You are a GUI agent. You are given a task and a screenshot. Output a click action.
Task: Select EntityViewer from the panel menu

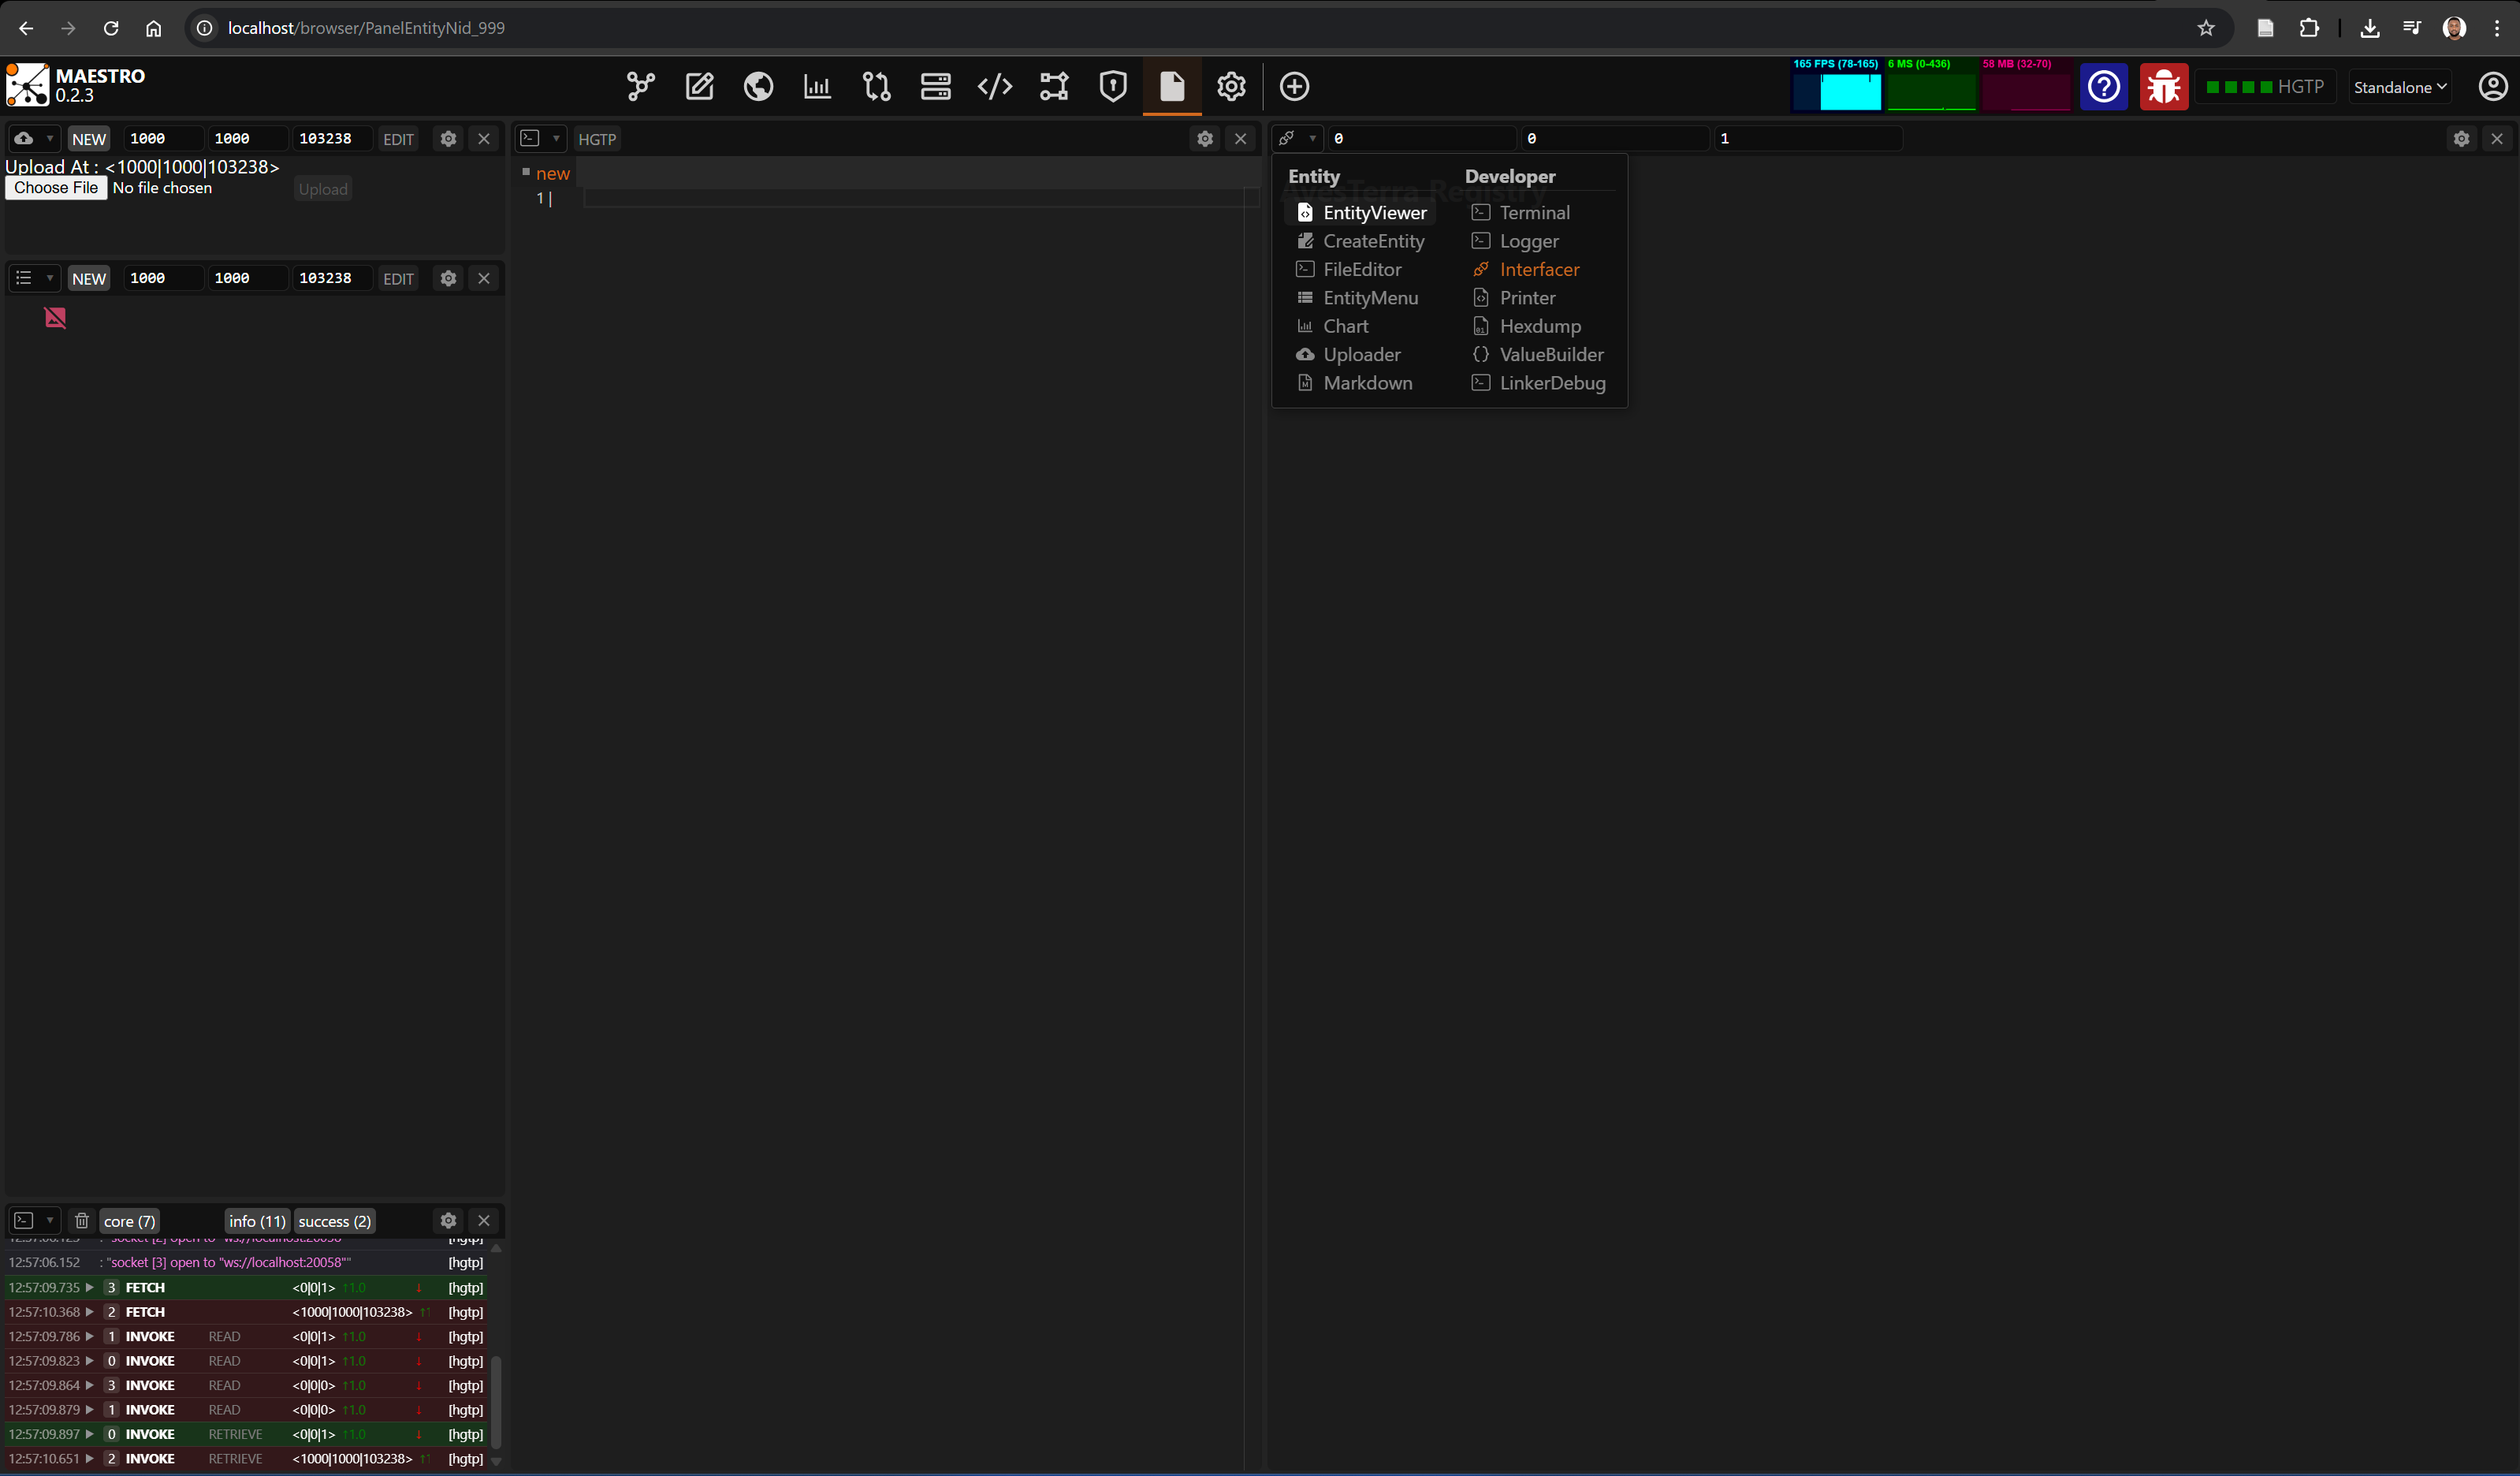coord(1362,212)
